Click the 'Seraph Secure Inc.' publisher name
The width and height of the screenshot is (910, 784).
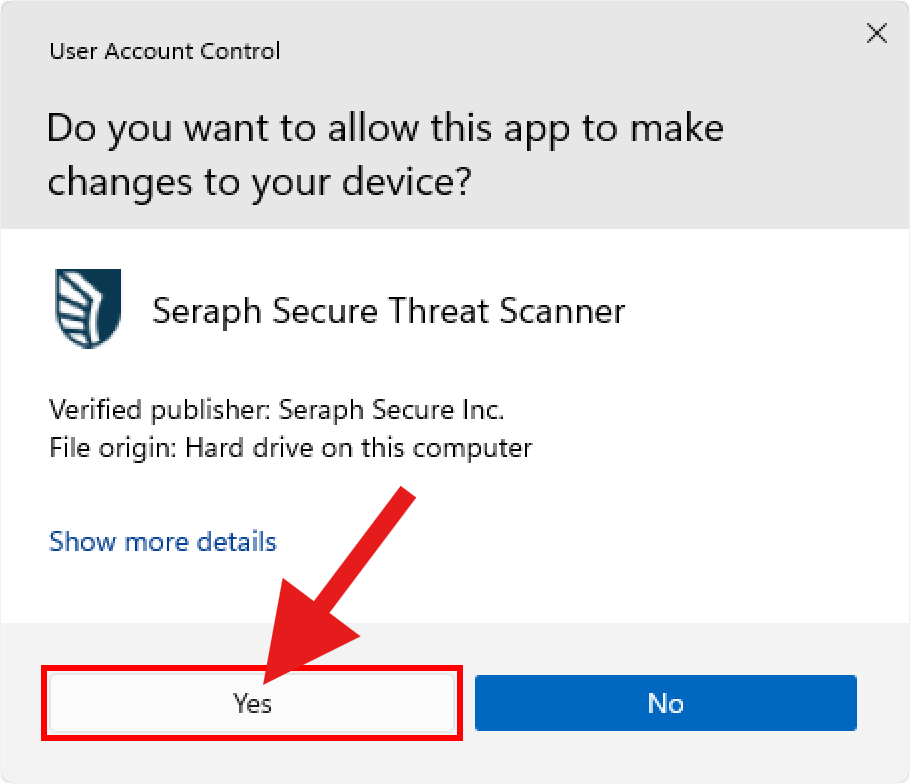pos(392,410)
